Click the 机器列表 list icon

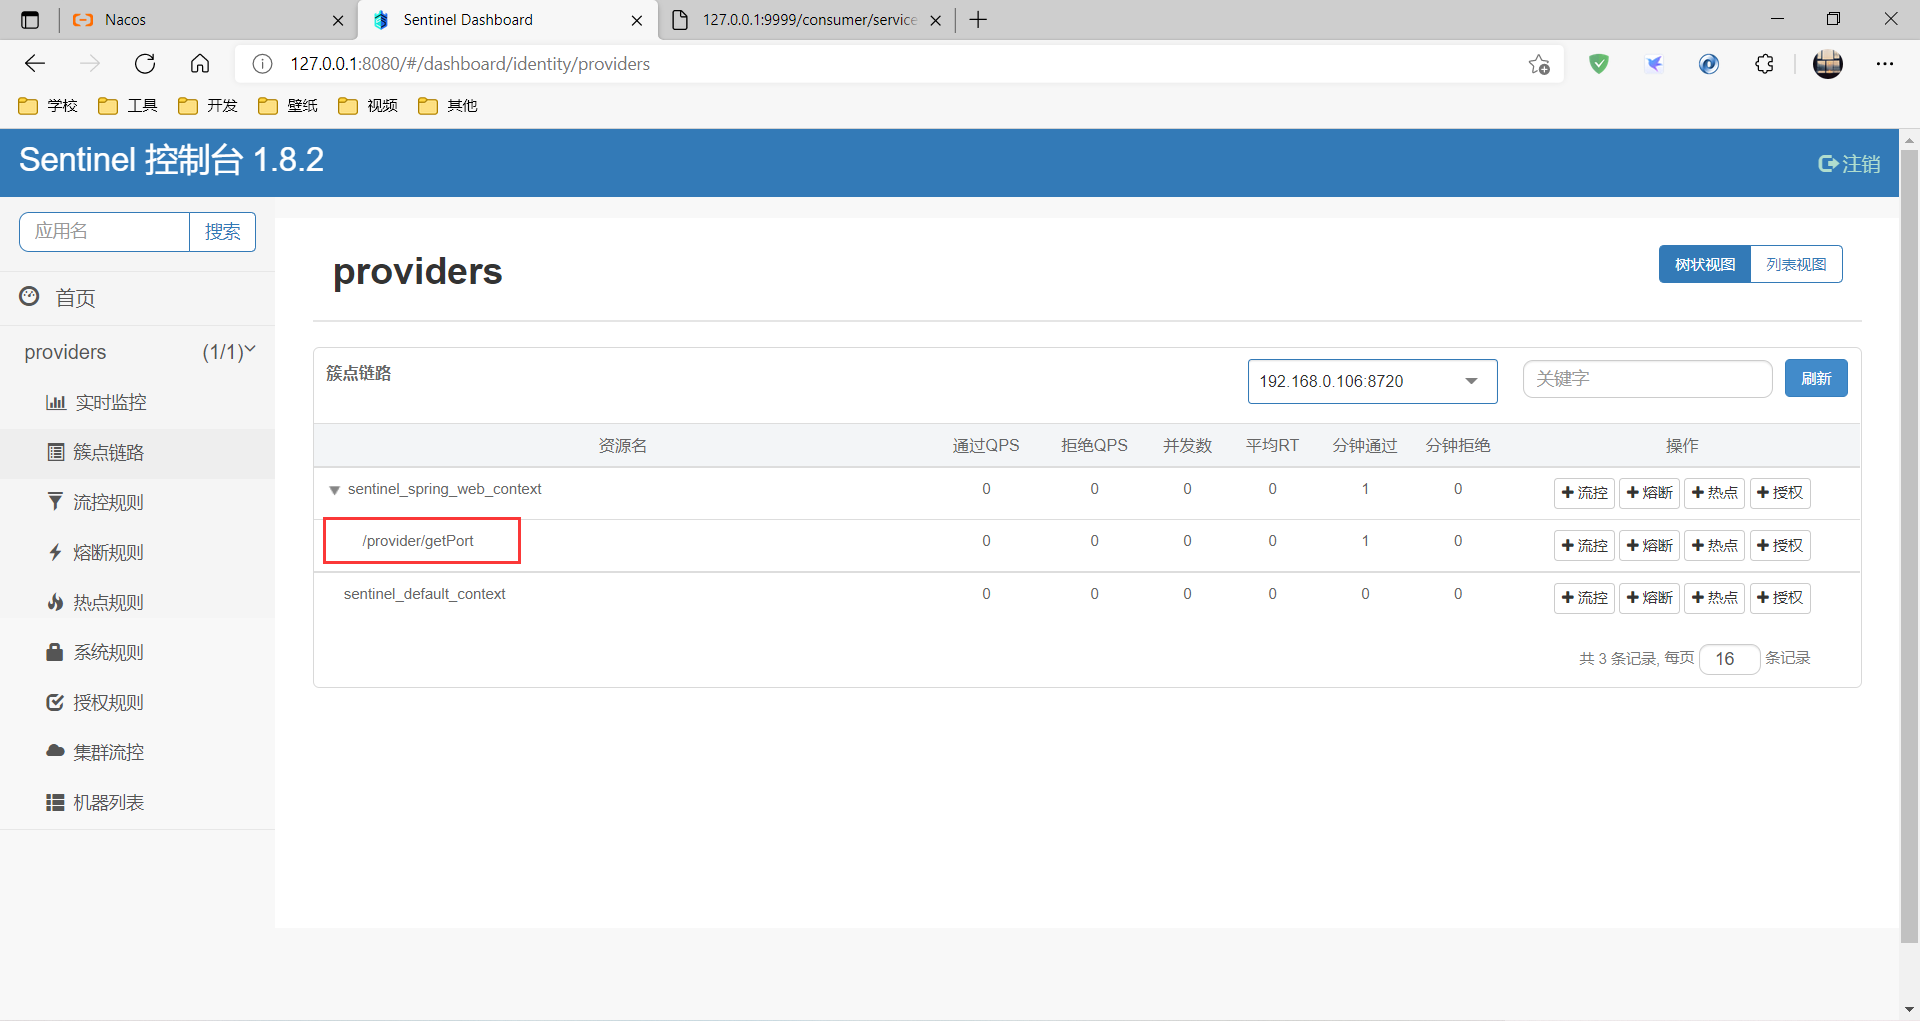point(56,802)
